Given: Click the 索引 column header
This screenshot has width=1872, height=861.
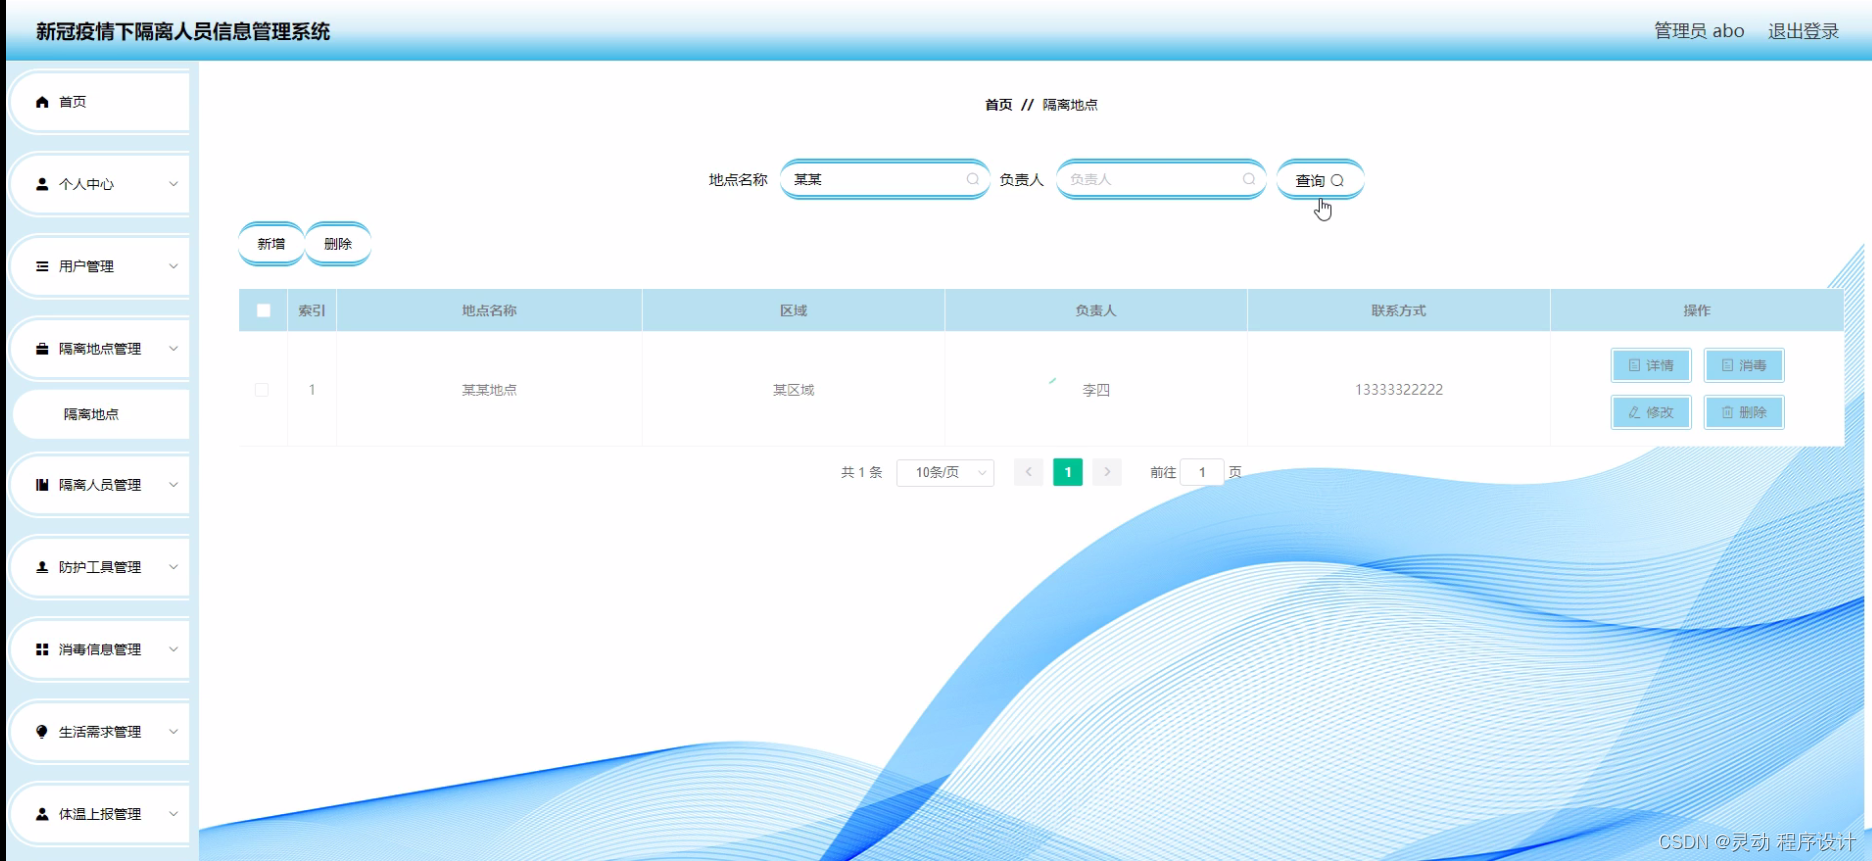Looking at the screenshot, I should pyautogui.click(x=312, y=311).
